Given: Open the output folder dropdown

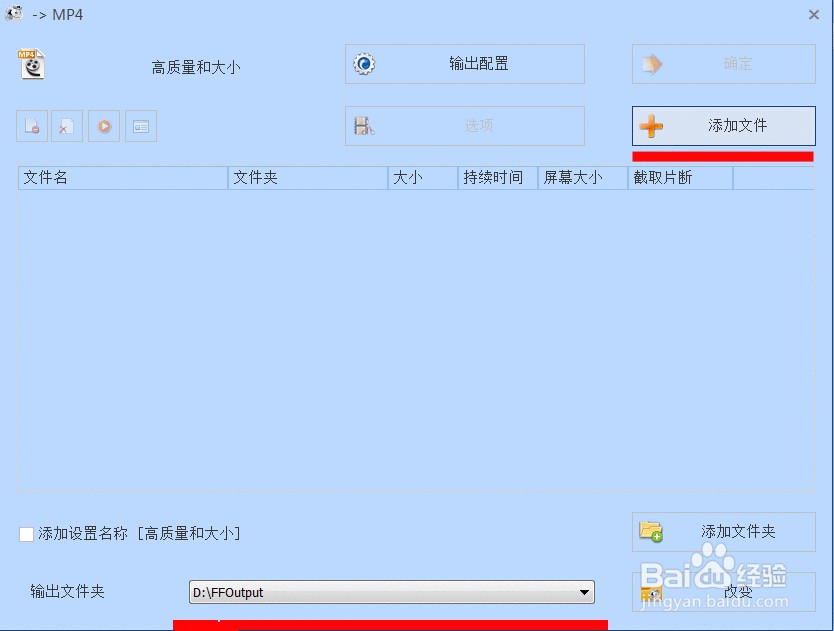Looking at the screenshot, I should [584, 592].
